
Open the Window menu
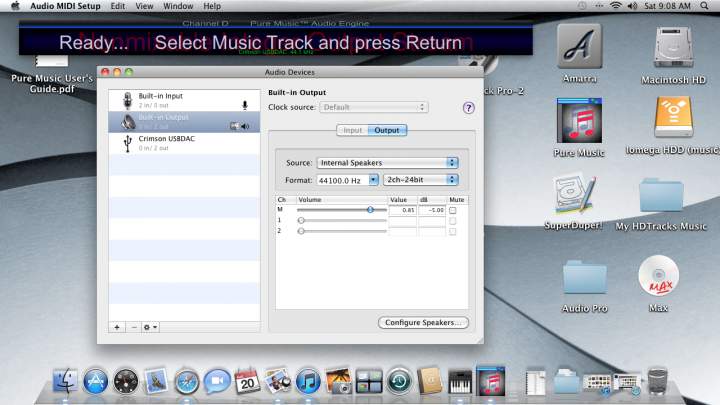(178, 6)
